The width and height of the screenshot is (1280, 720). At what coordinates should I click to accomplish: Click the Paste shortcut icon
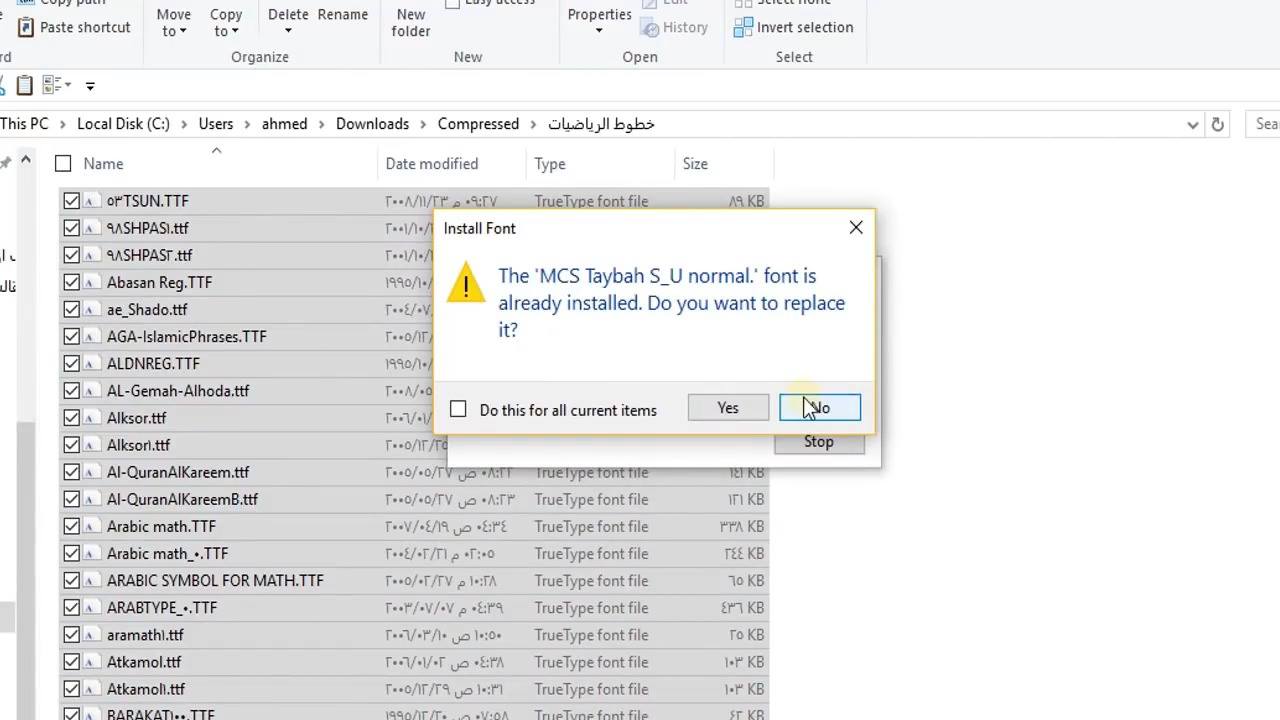coord(26,27)
